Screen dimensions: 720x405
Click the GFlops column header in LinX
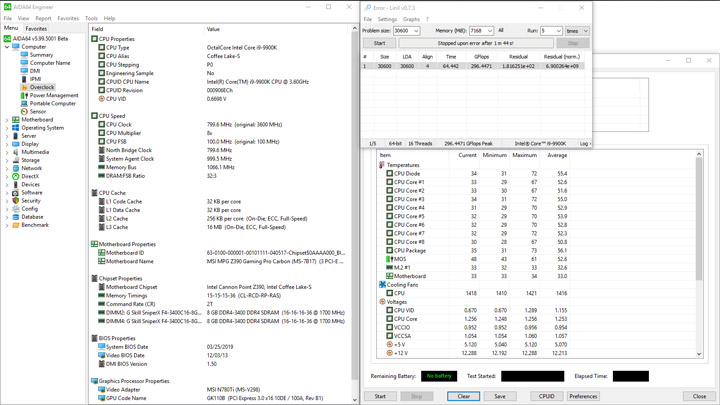click(x=481, y=57)
